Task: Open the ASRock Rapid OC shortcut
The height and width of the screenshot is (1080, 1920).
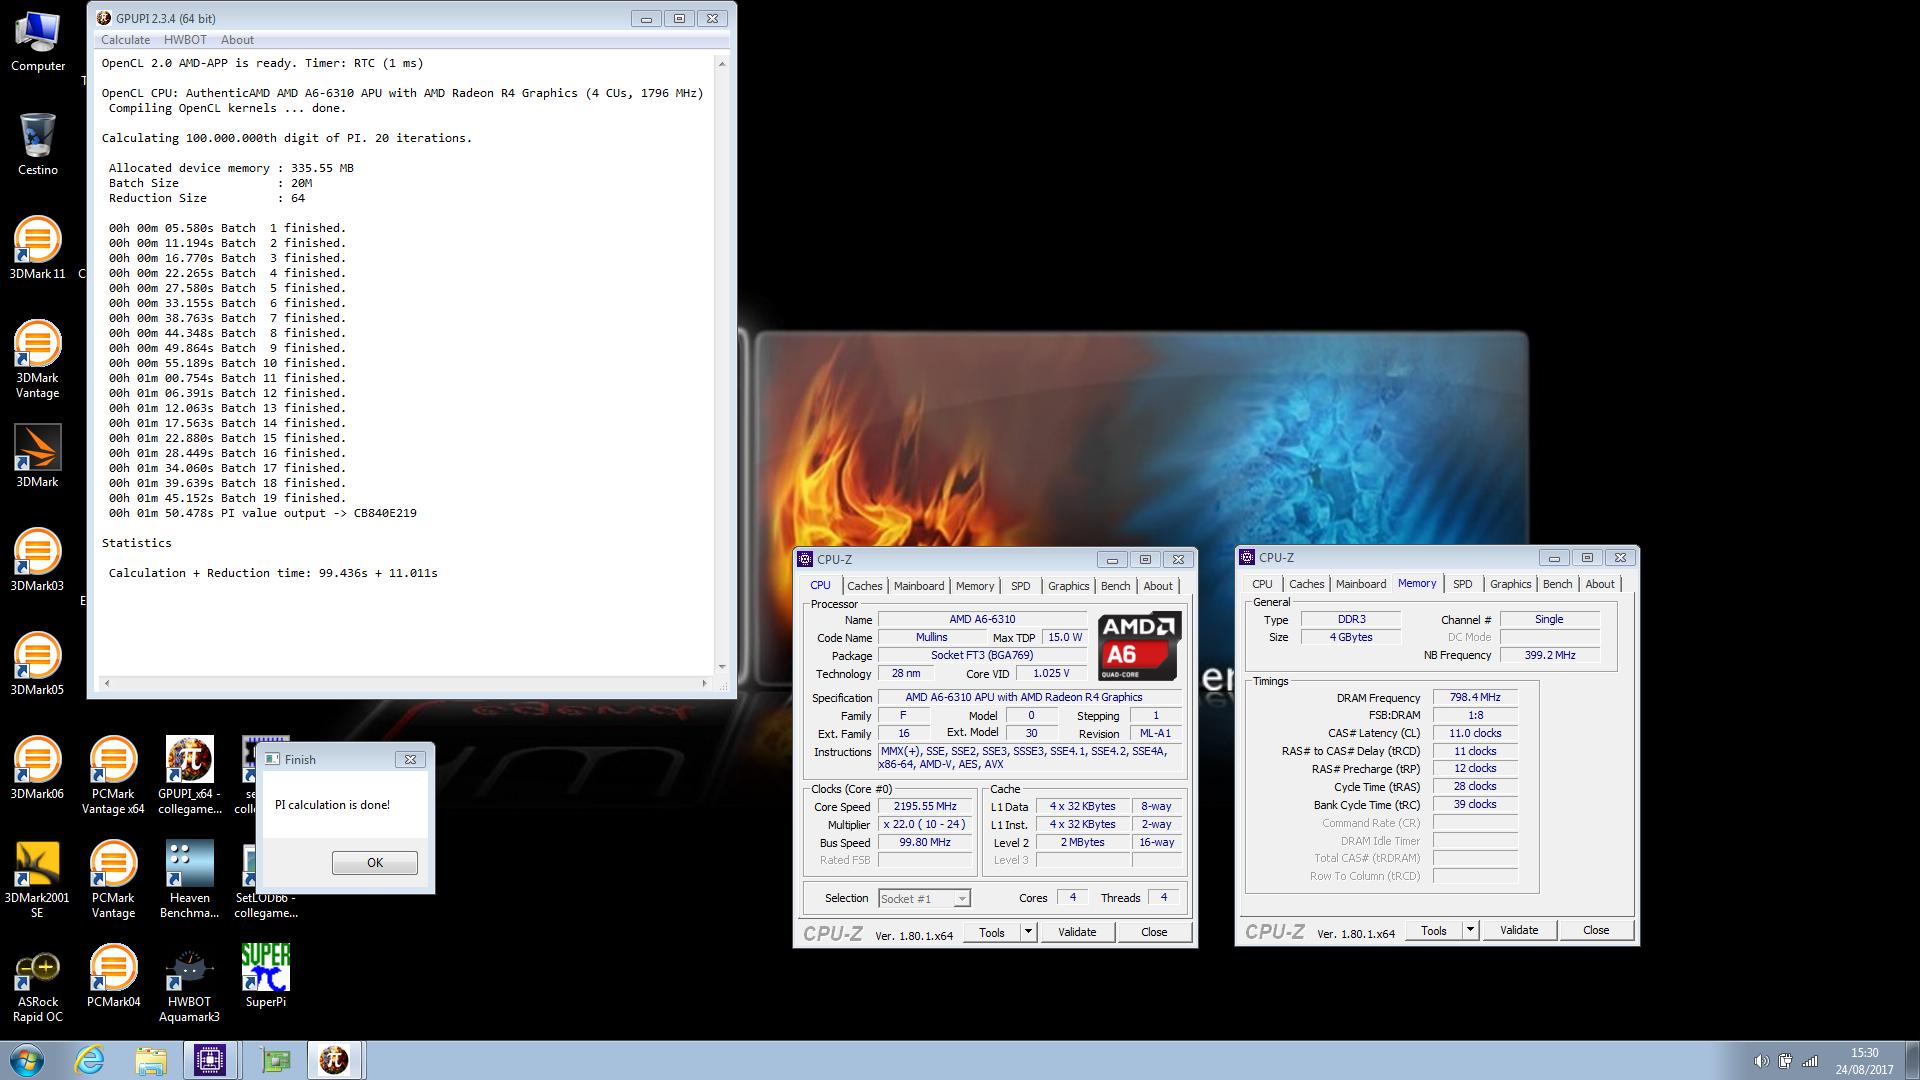Action: coord(38,983)
